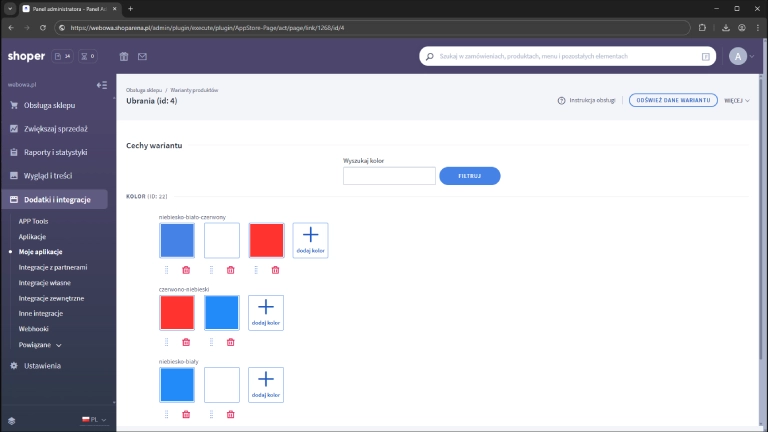Screen dimensions: 768x432
Task: Focus the Wyszukaj kolor input field
Action: (389, 176)
